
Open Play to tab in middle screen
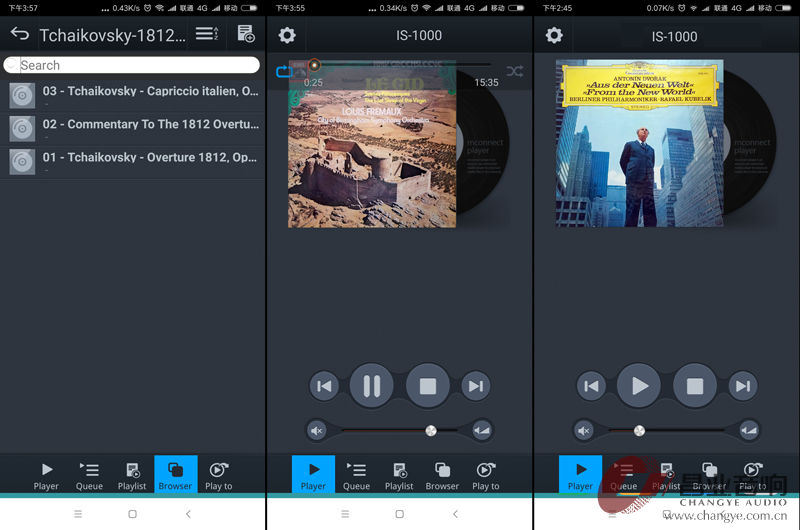click(x=486, y=475)
